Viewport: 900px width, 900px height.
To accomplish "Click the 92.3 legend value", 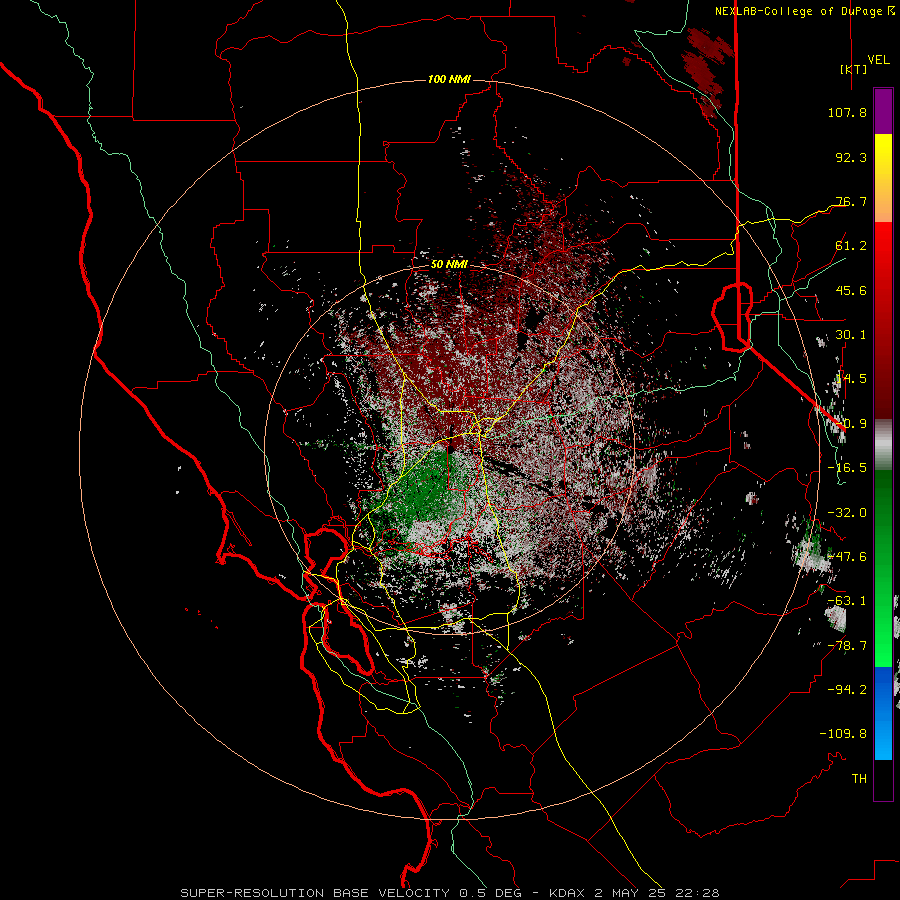I will click(851, 157).
